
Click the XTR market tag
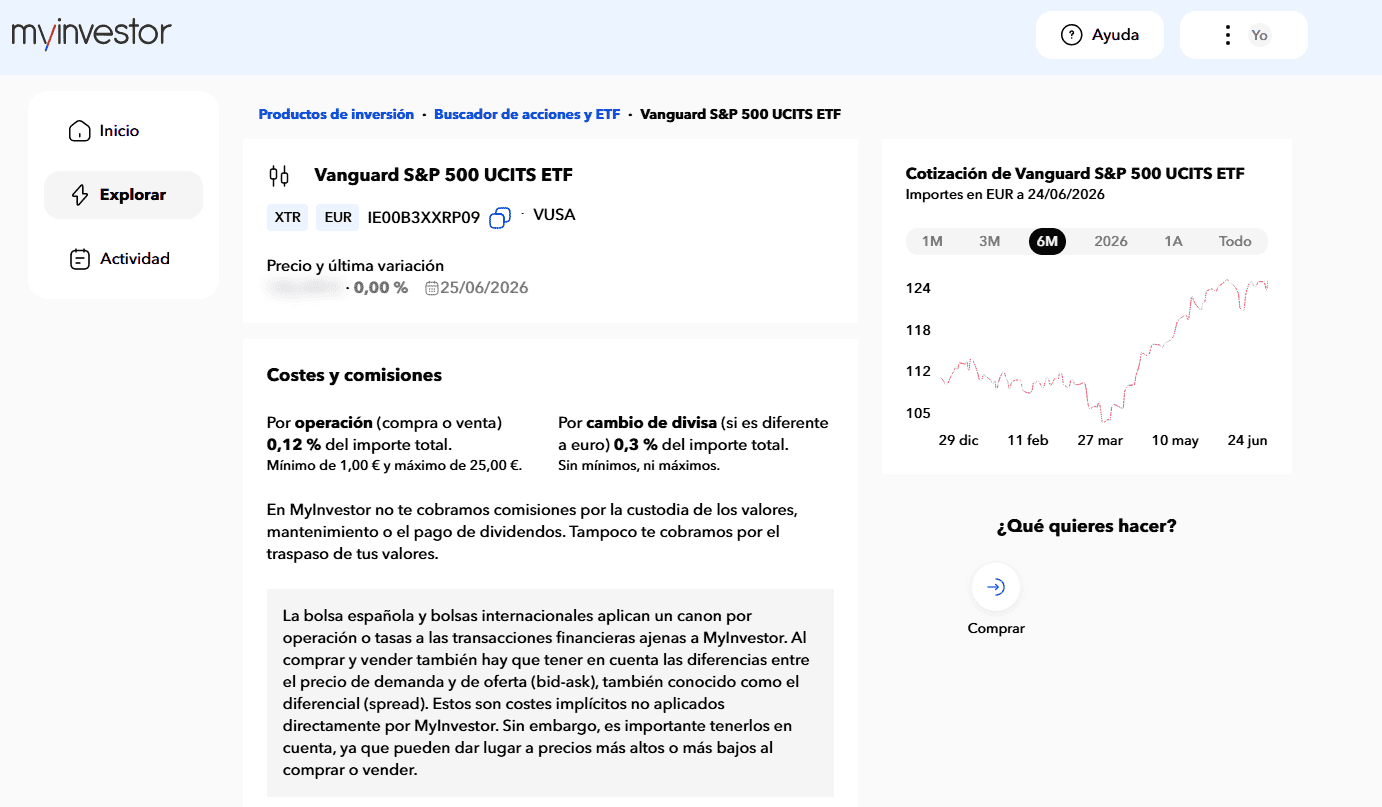tap(287, 217)
